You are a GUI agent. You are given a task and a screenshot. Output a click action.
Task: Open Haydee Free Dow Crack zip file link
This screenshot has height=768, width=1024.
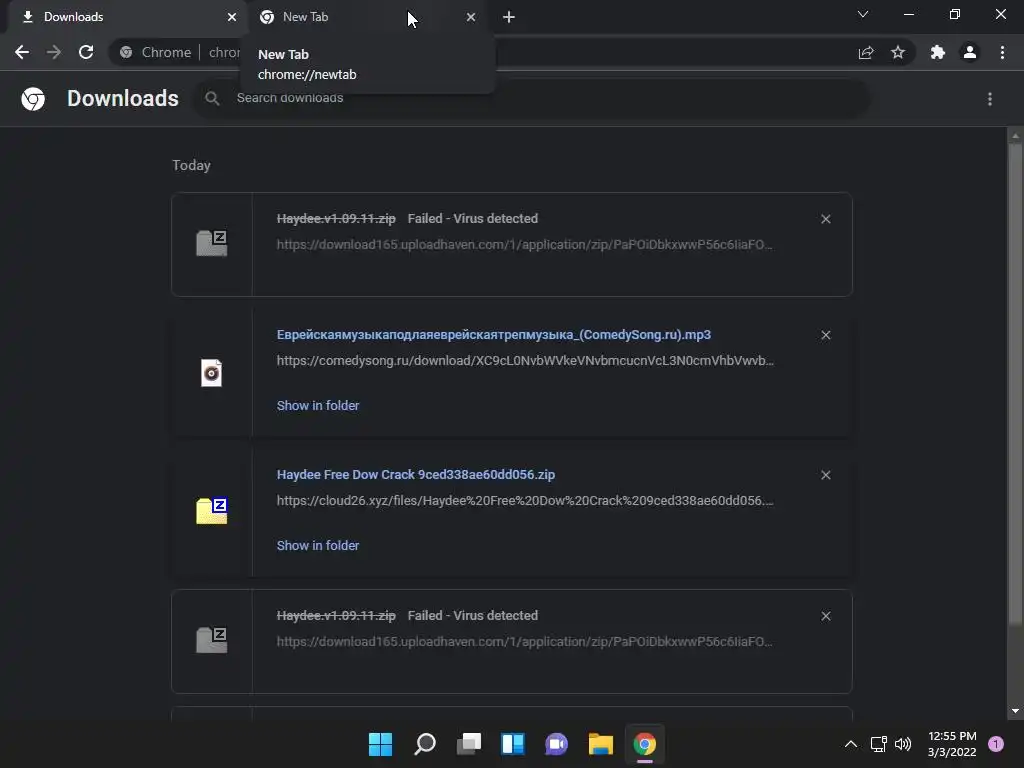[416, 475]
